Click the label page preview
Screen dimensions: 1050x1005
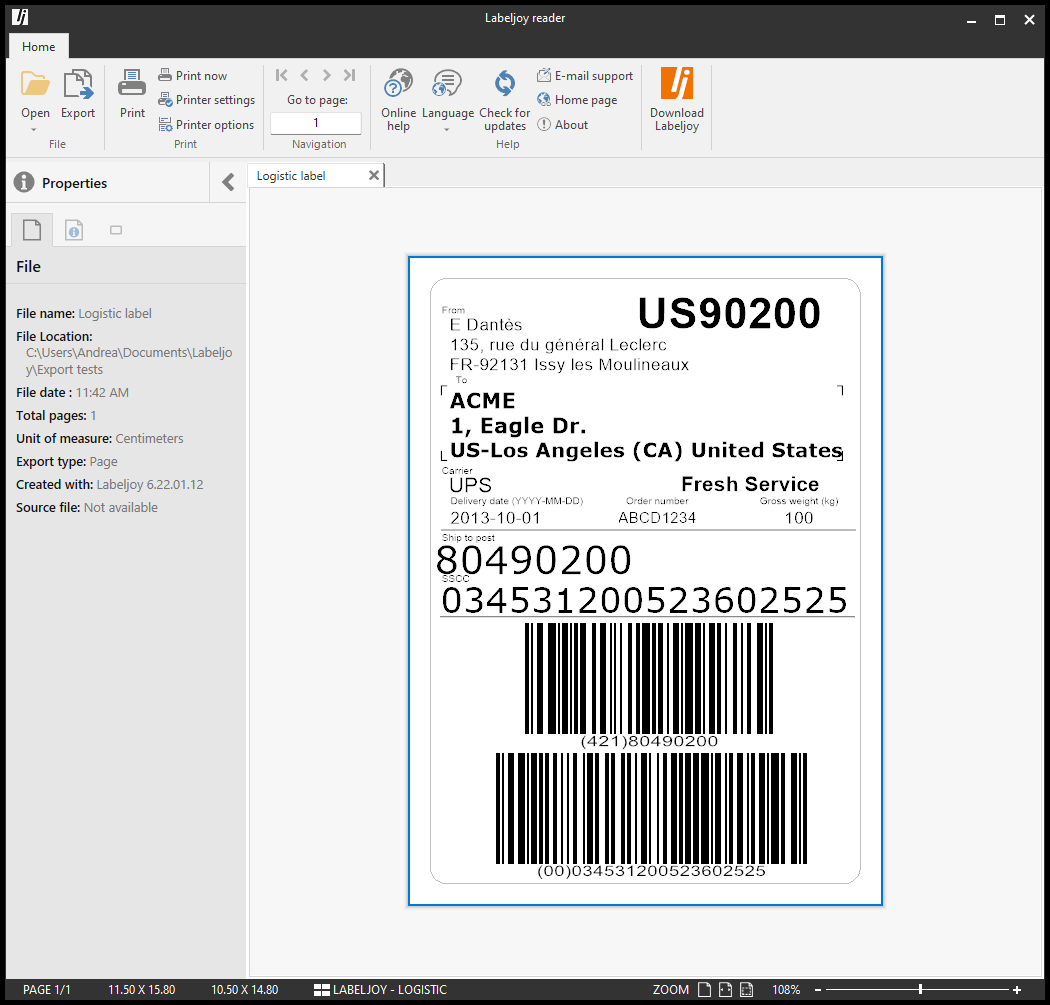[645, 581]
